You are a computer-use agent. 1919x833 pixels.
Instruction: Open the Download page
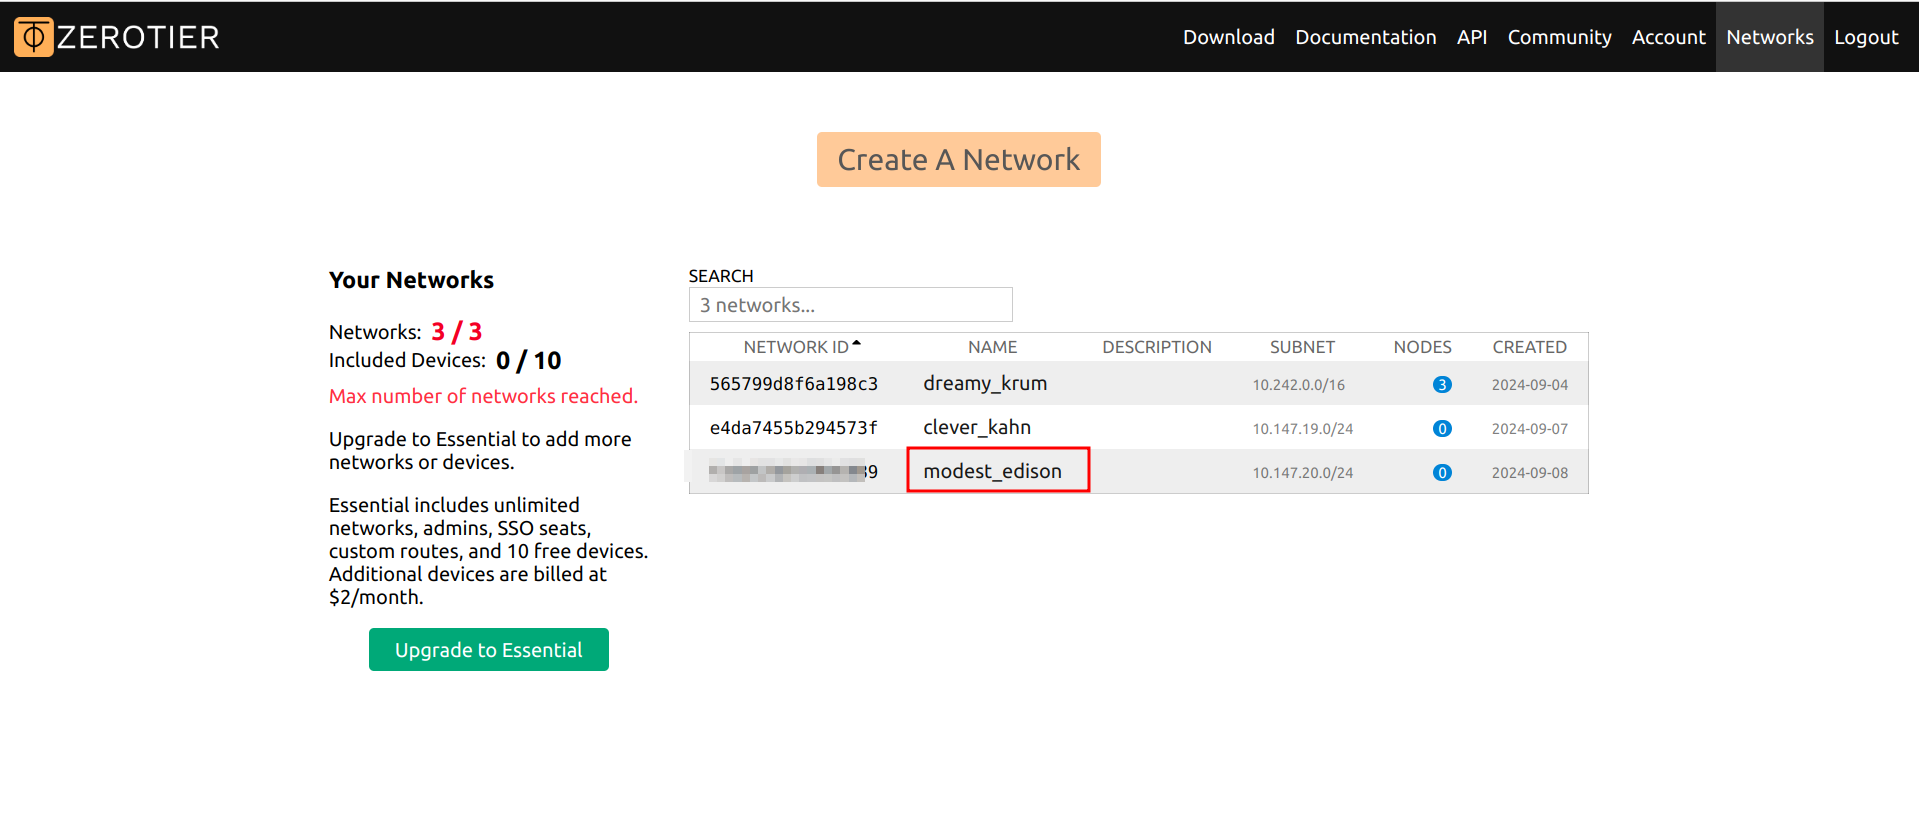point(1228,37)
